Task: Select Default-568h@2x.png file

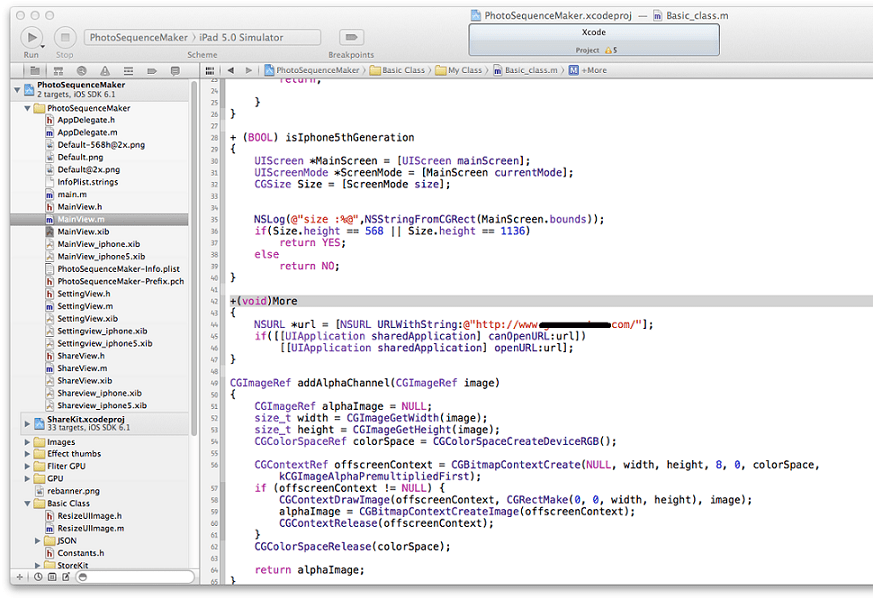Action: pos(101,145)
